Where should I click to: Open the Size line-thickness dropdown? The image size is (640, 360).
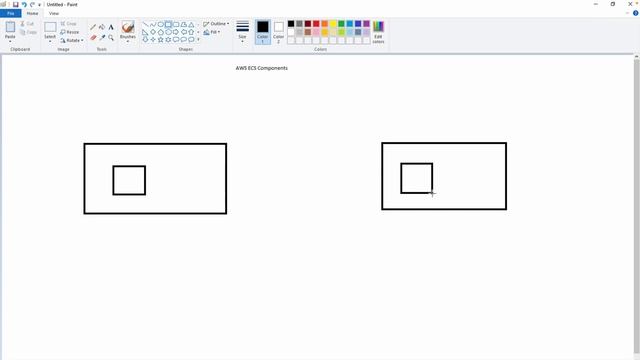242,31
